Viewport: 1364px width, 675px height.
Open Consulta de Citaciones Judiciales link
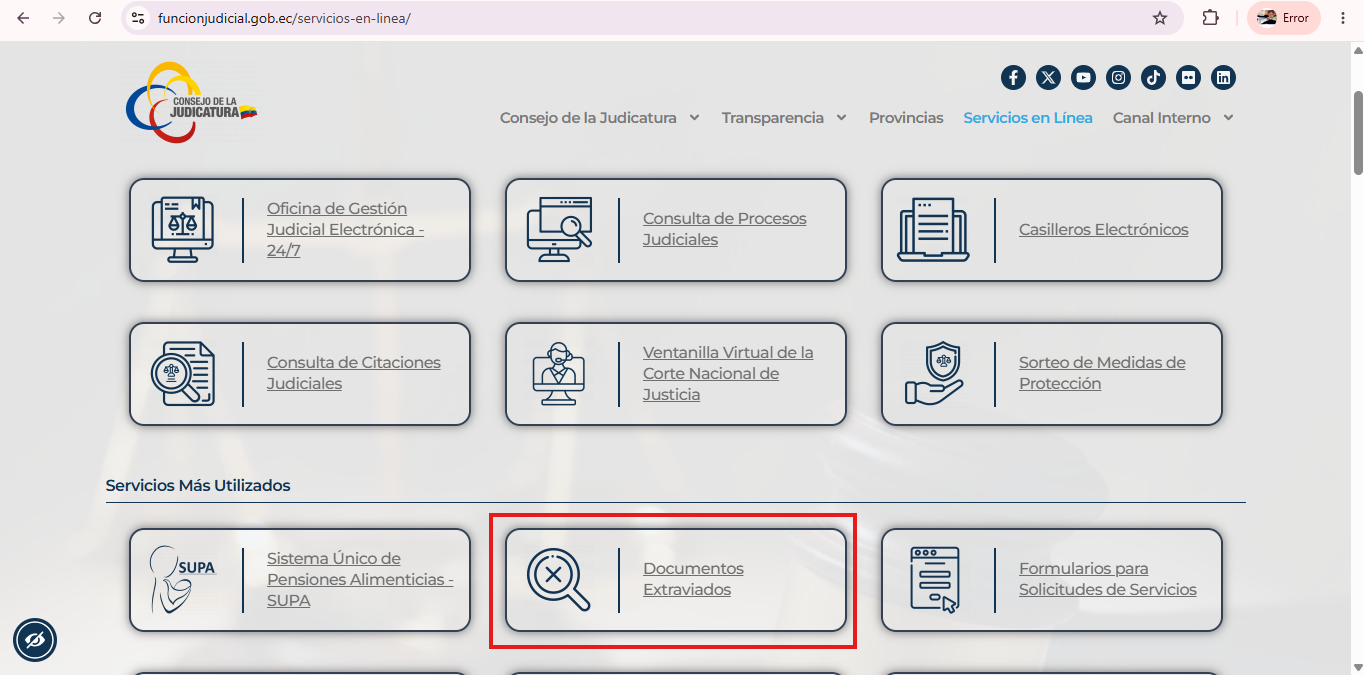pyautogui.click(x=354, y=373)
